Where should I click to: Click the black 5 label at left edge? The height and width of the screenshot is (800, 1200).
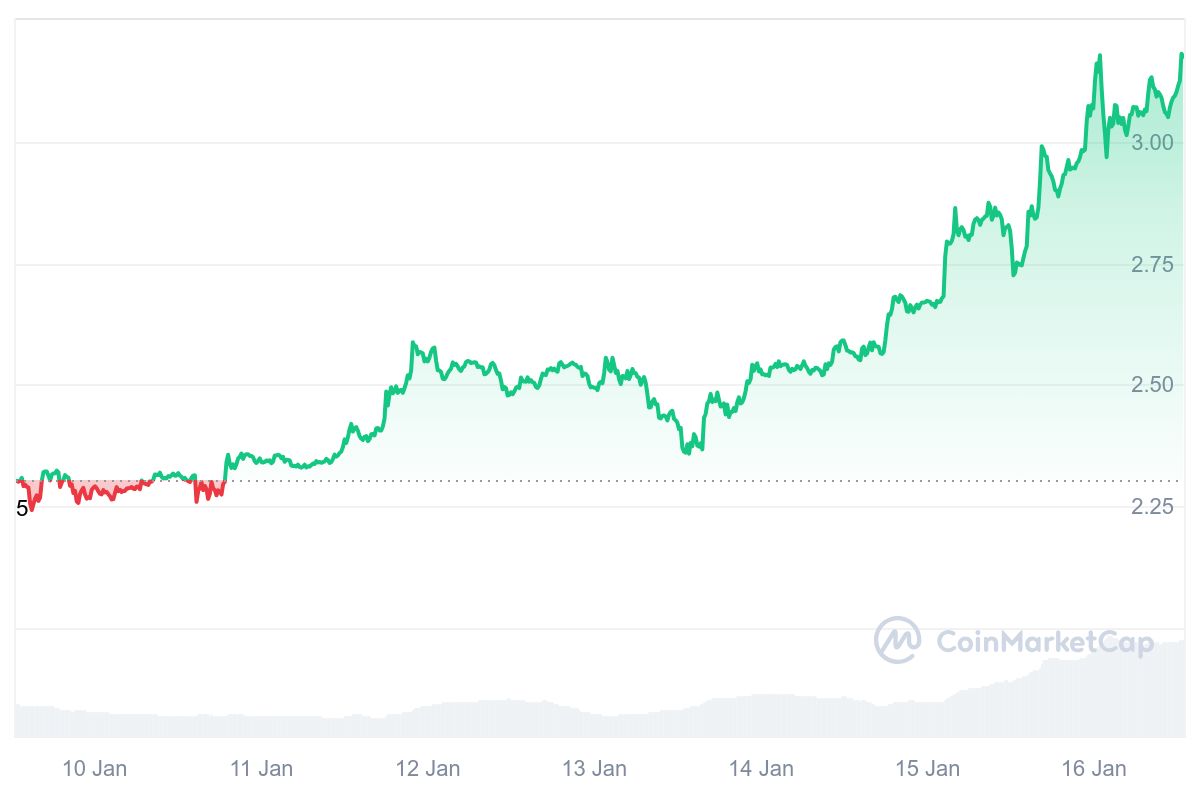click(x=22, y=509)
